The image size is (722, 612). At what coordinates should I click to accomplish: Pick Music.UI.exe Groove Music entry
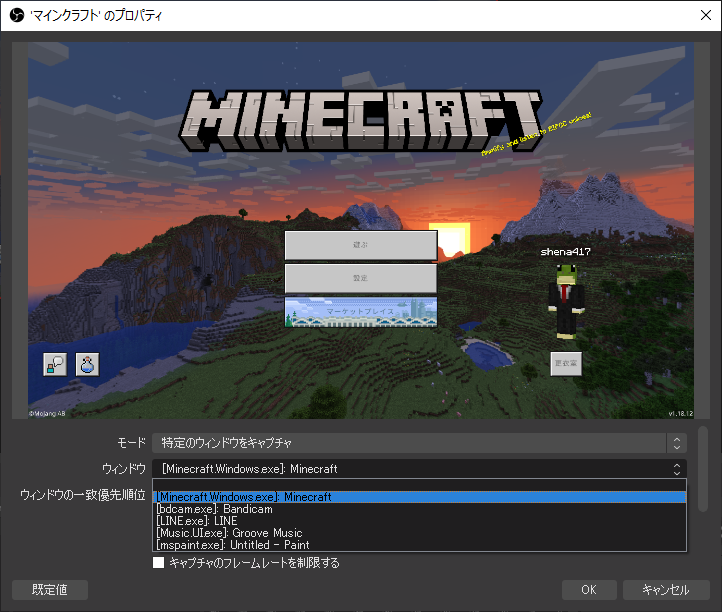[420, 533]
